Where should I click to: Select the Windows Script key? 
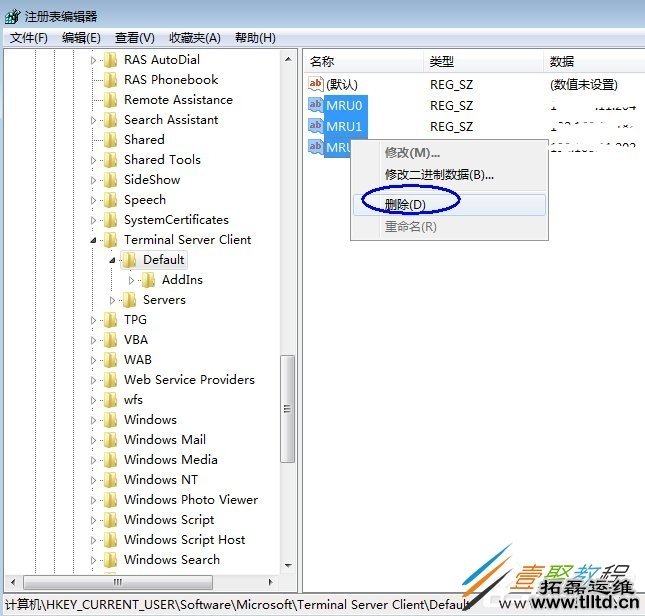pyautogui.click(x=169, y=520)
